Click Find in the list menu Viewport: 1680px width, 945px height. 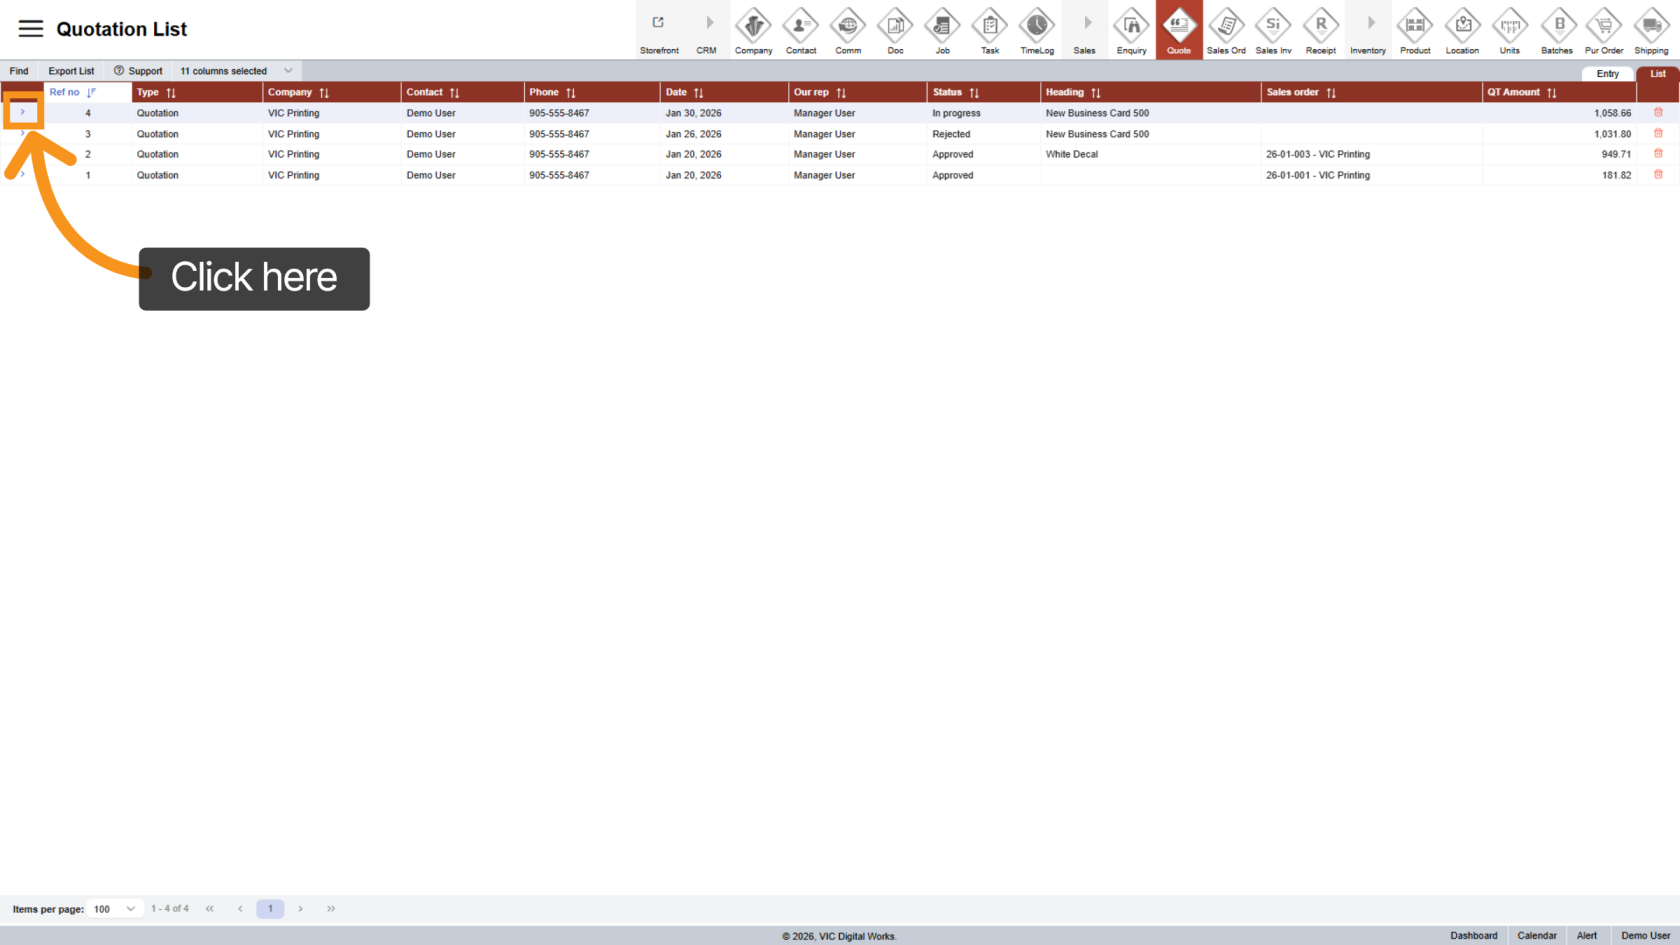pos(19,71)
